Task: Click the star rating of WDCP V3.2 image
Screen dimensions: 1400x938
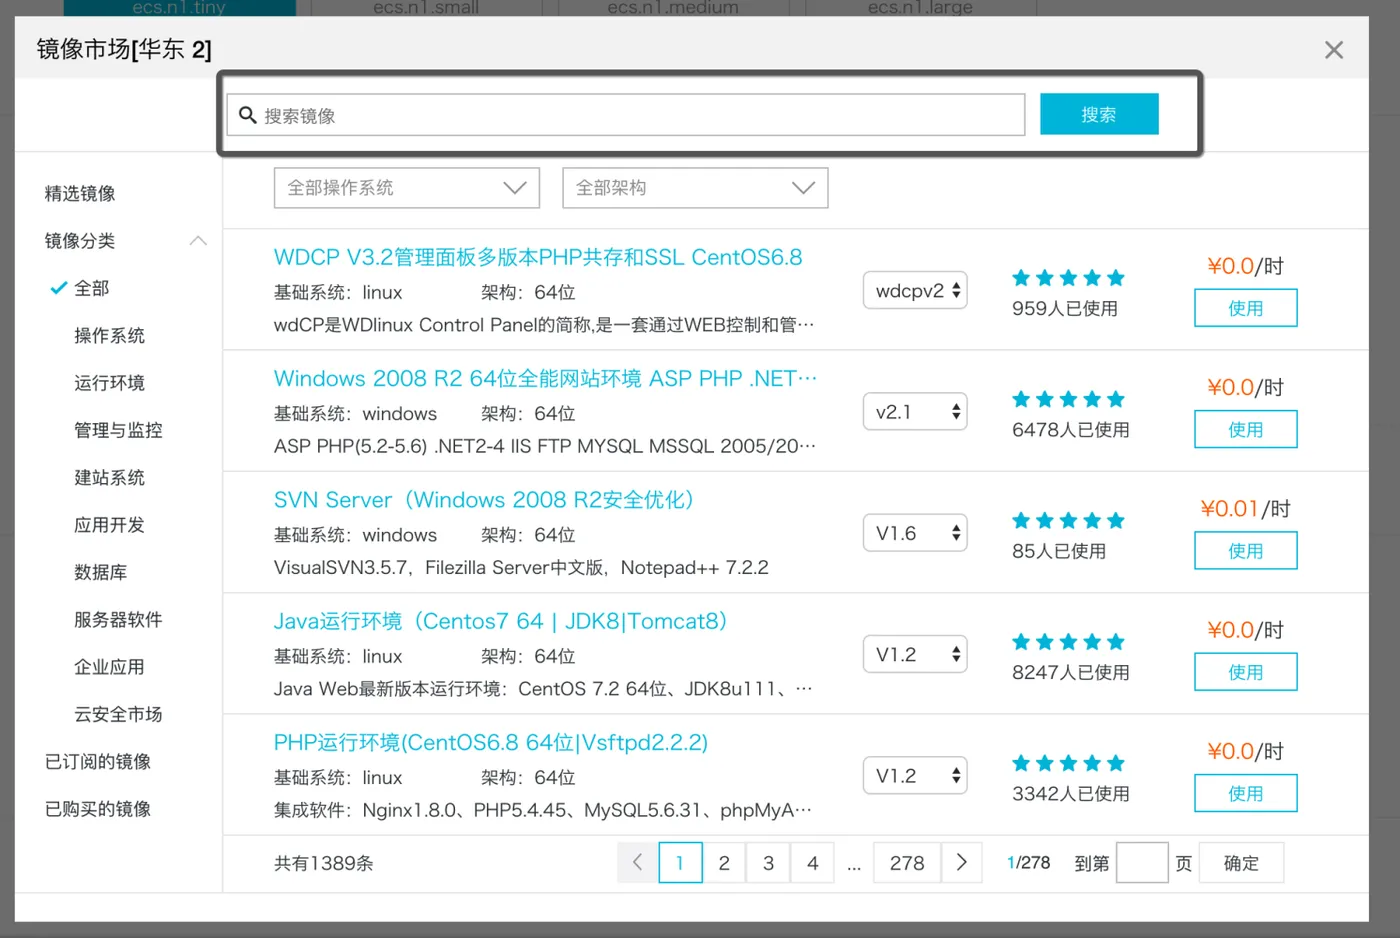Action: point(1068,278)
